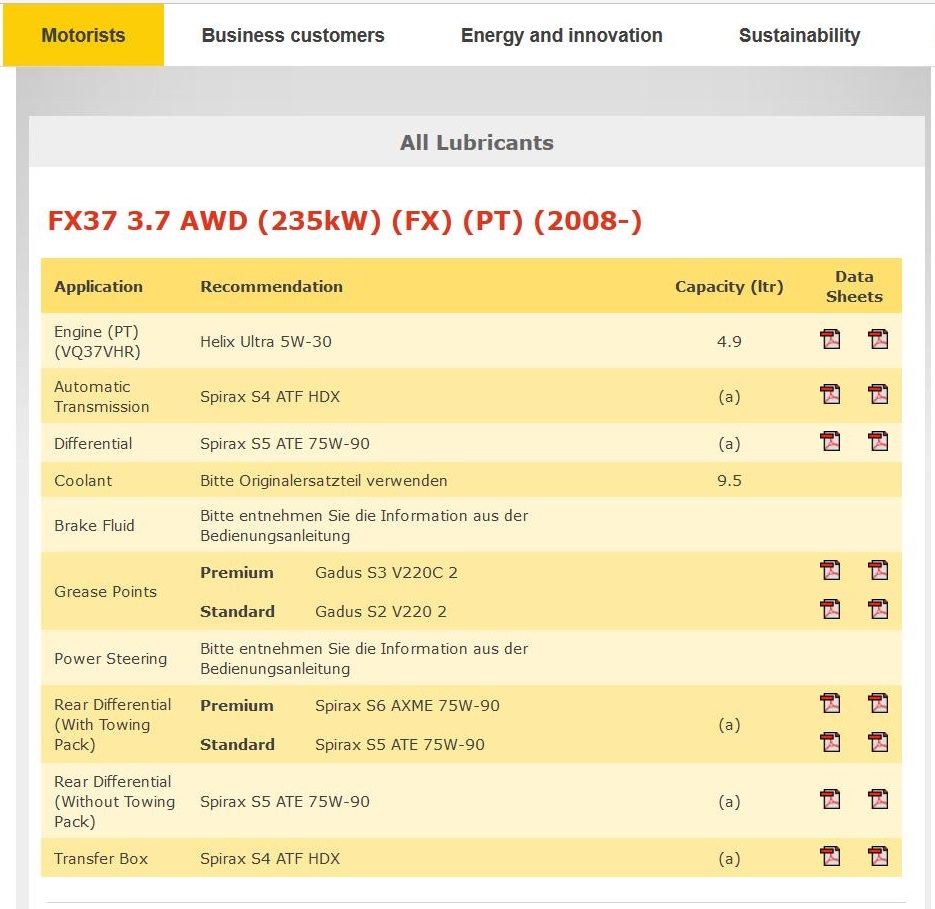Image resolution: width=935 pixels, height=909 pixels.
Task: Open first PDF icon for towing pack Standard Spirax S5
Action: [830, 743]
